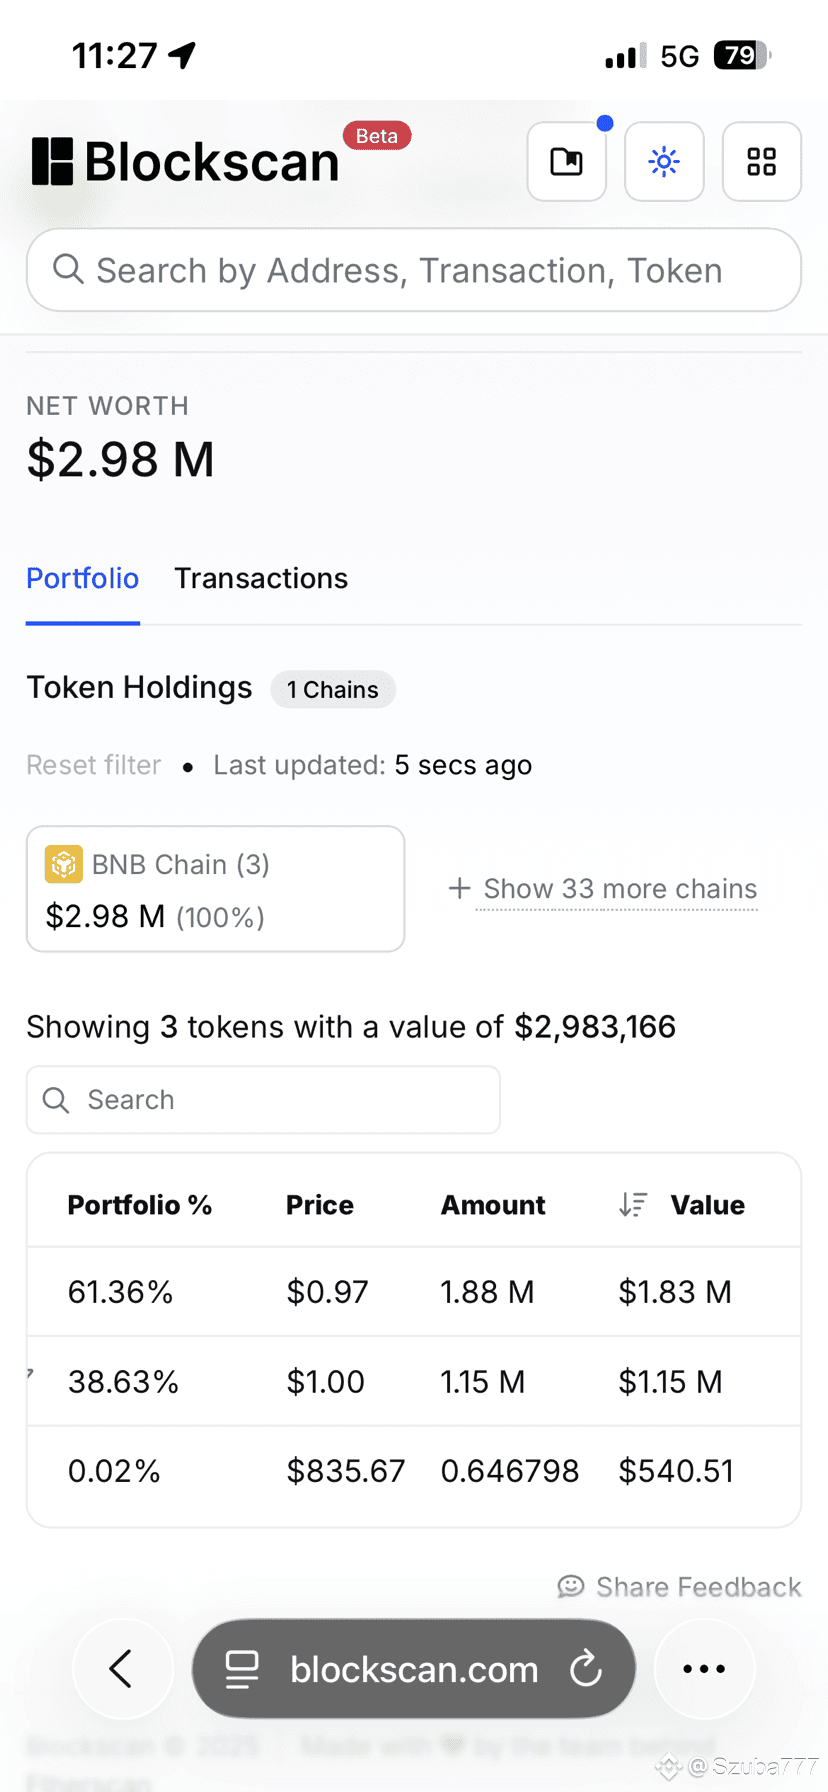Open the browser three-dot menu
This screenshot has height=1792, width=828.
pyautogui.click(x=704, y=1668)
